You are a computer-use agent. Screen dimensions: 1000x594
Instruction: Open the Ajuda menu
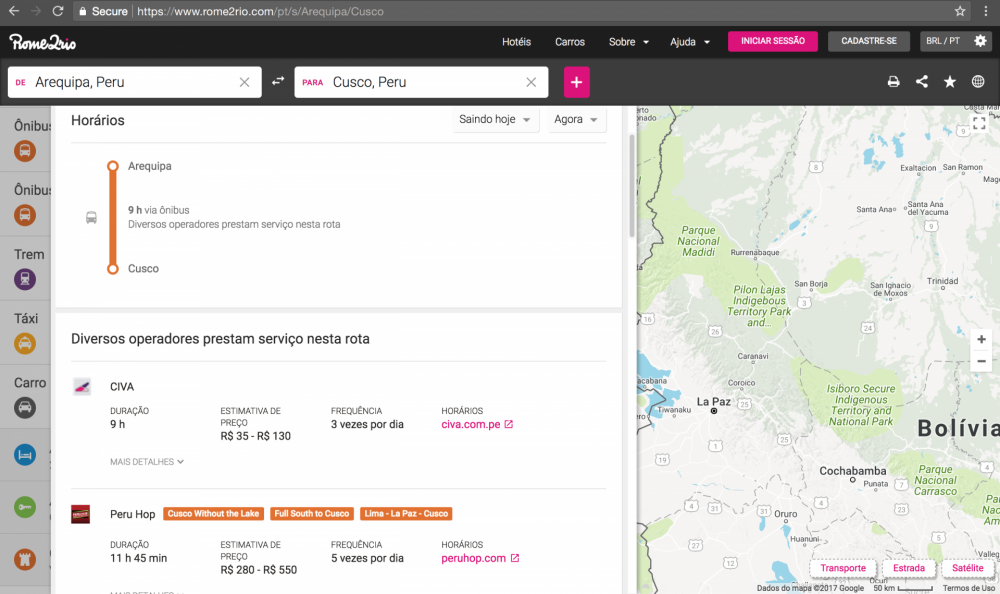[x=689, y=42]
